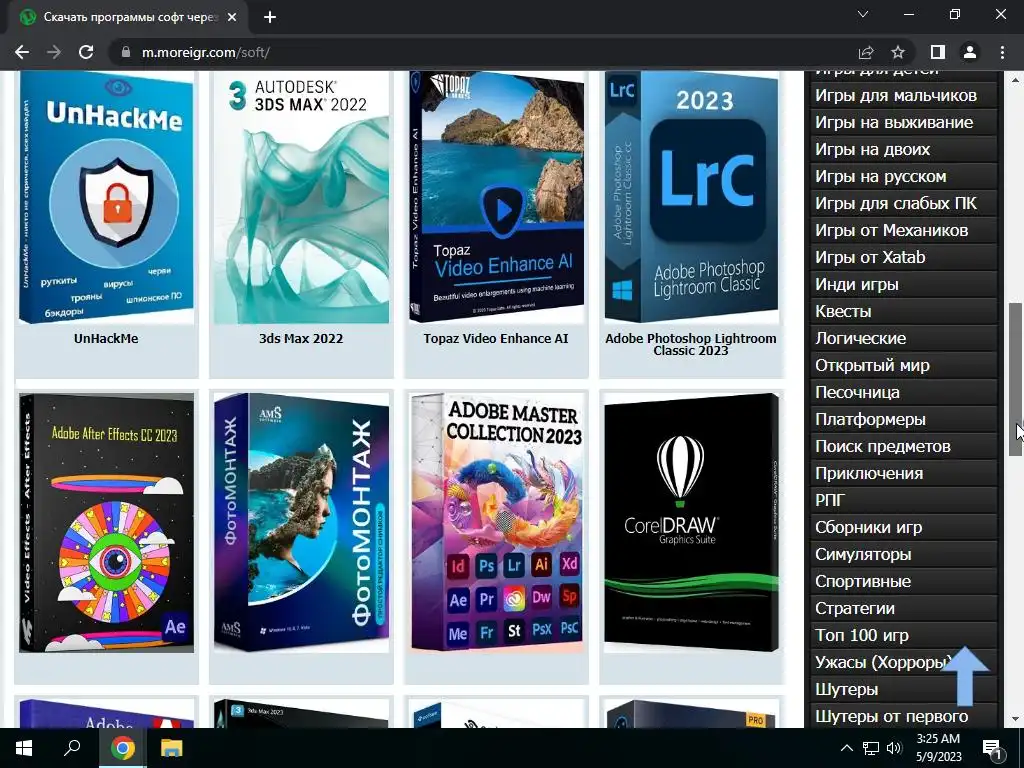Click the 3ds Max 2022 title link
The image size is (1024, 768).
[301, 338]
